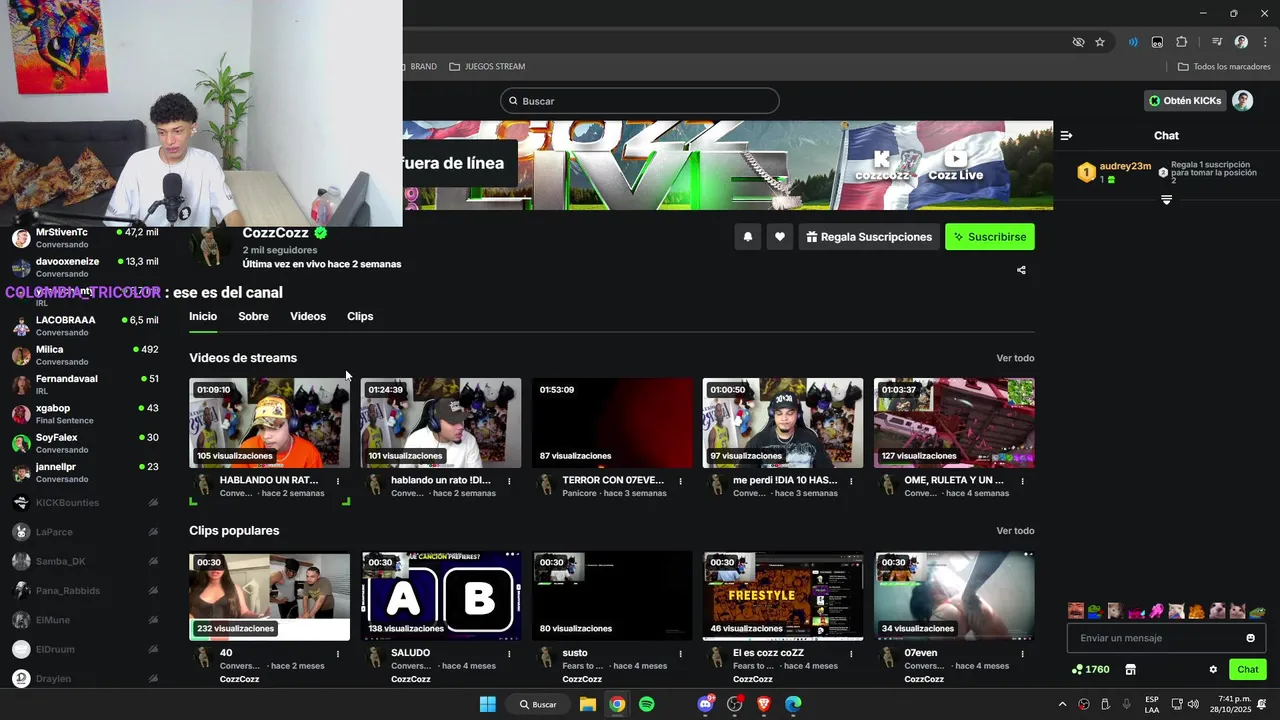This screenshot has height=720, width=1280.
Task: Open the browser media control icon
Action: coord(1217,42)
